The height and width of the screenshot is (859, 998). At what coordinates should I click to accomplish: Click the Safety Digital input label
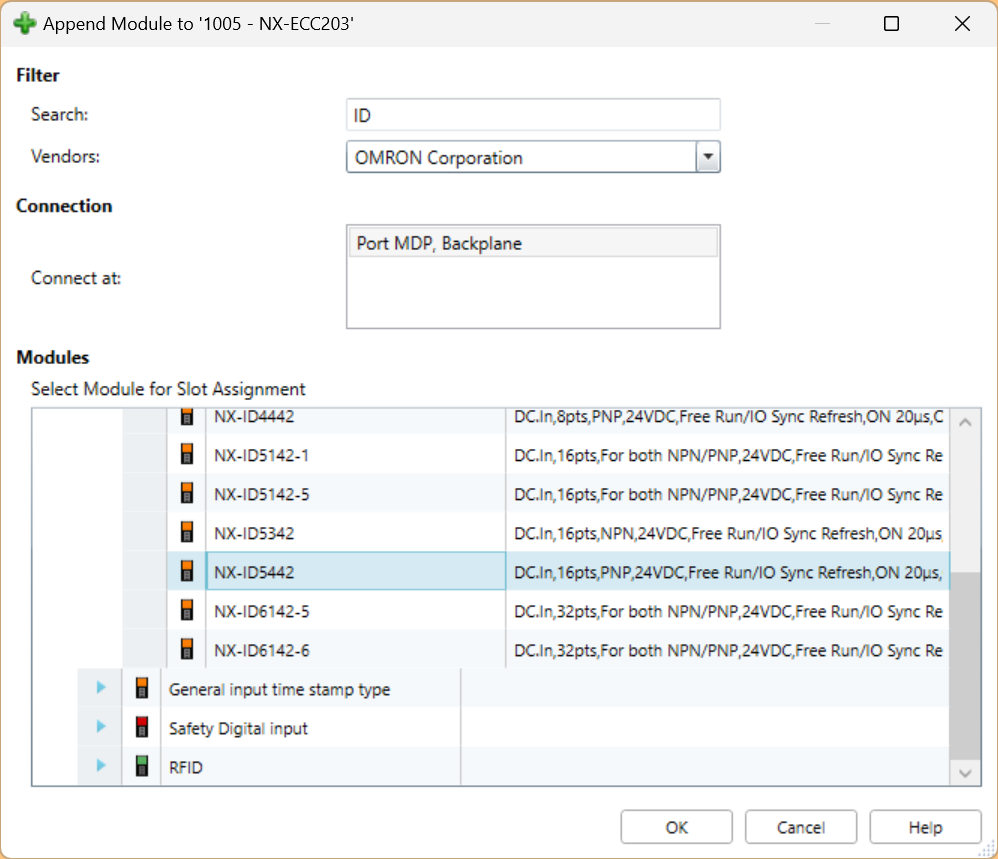point(238,728)
